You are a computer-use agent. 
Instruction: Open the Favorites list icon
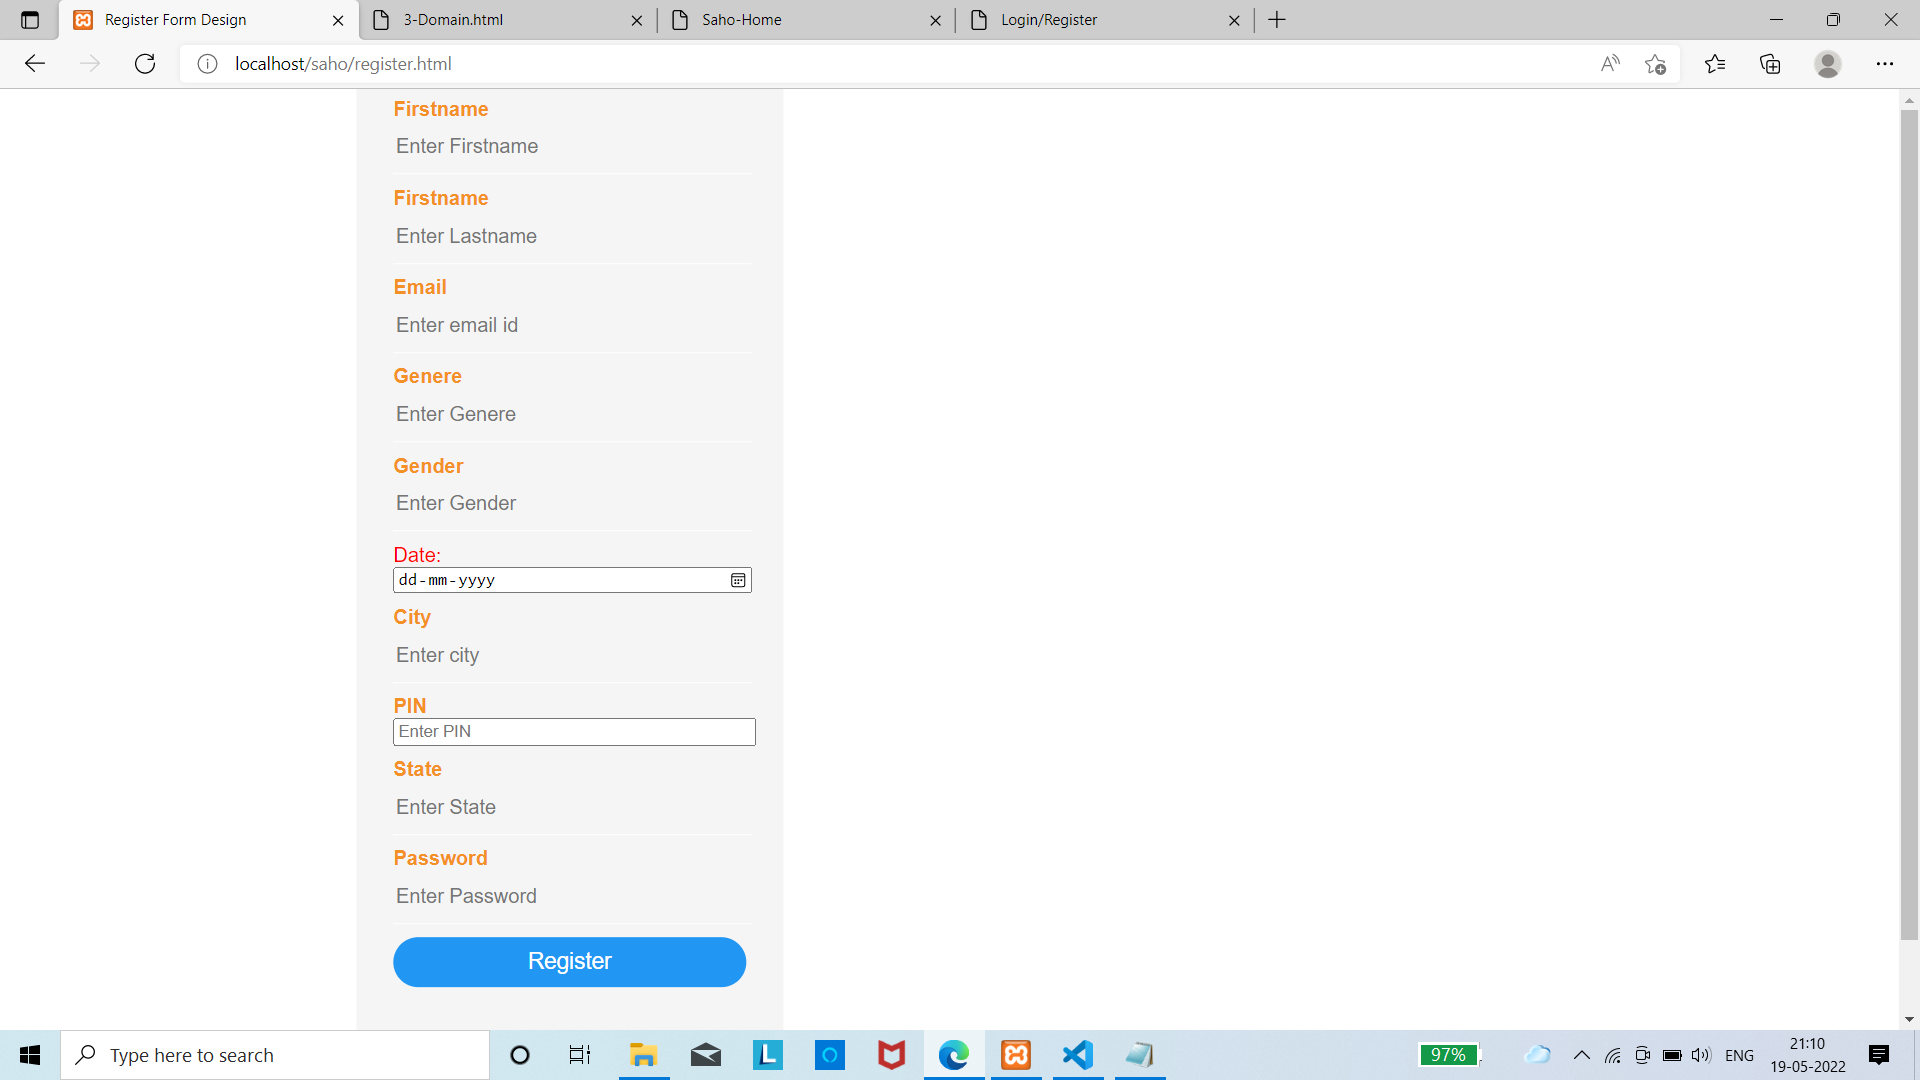[1715, 64]
